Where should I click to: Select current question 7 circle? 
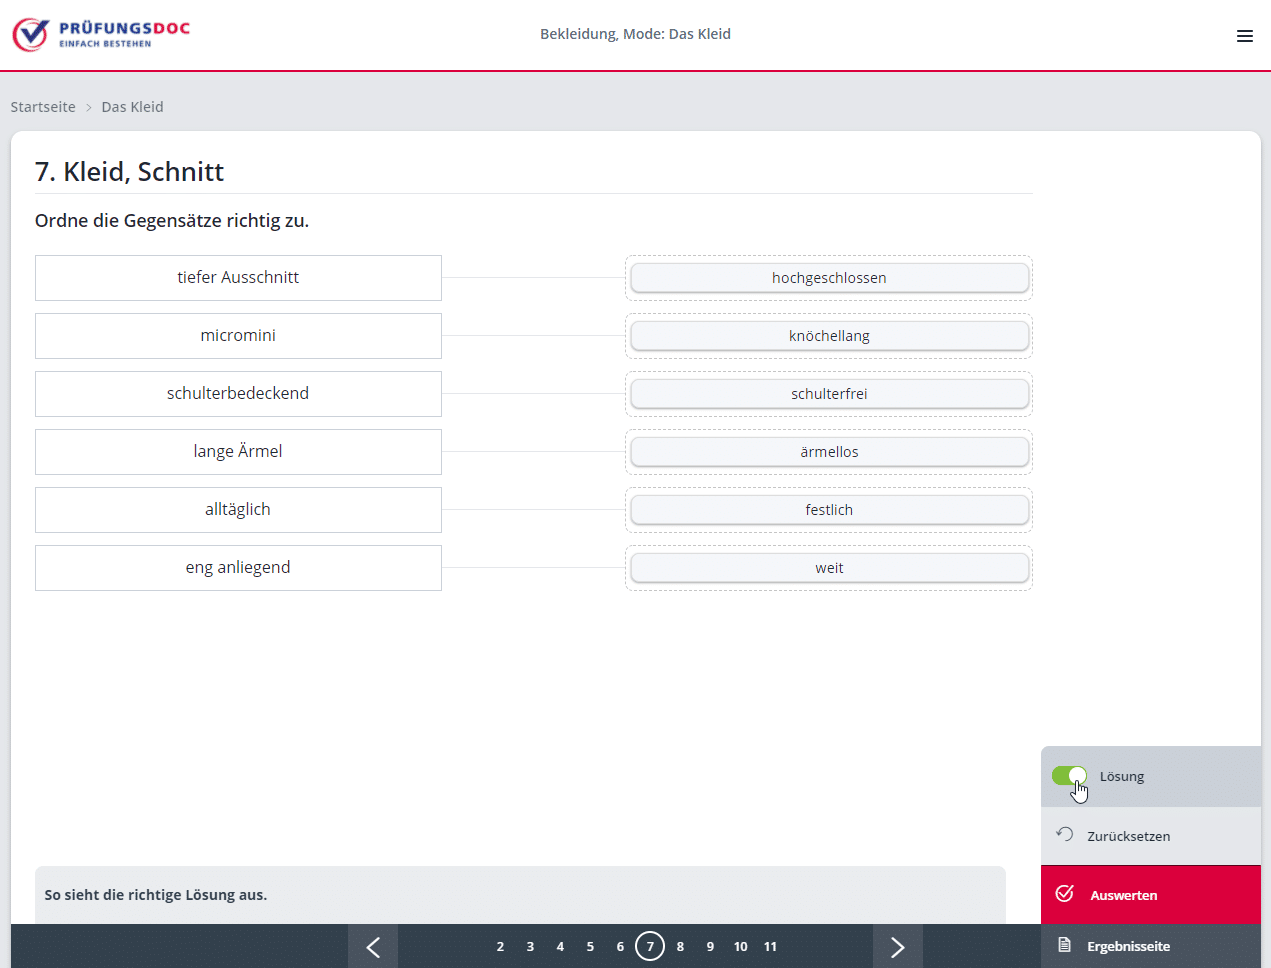tap(650, 946)
